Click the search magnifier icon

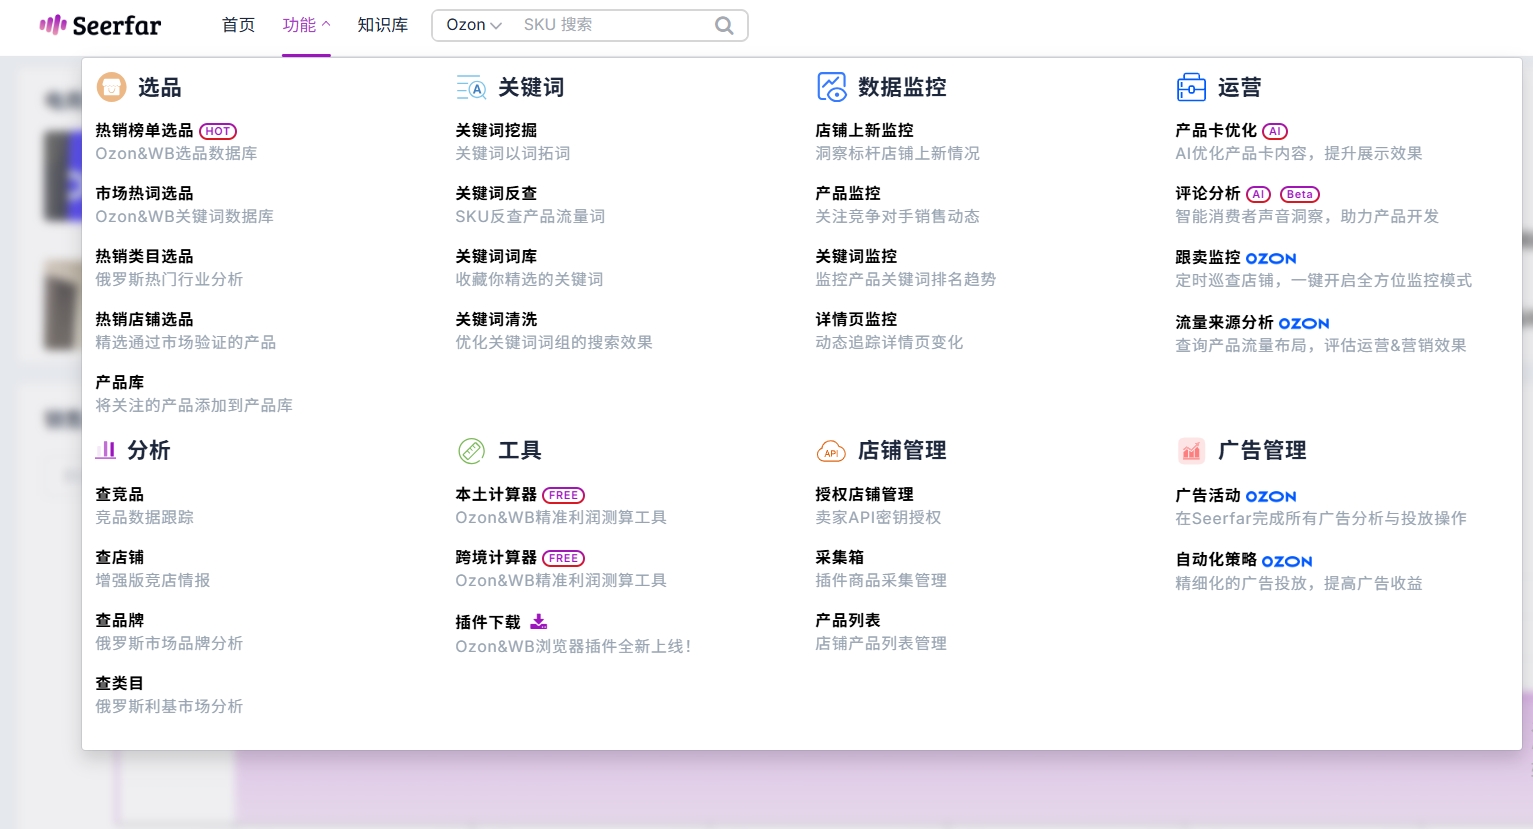tap(724, 26)
